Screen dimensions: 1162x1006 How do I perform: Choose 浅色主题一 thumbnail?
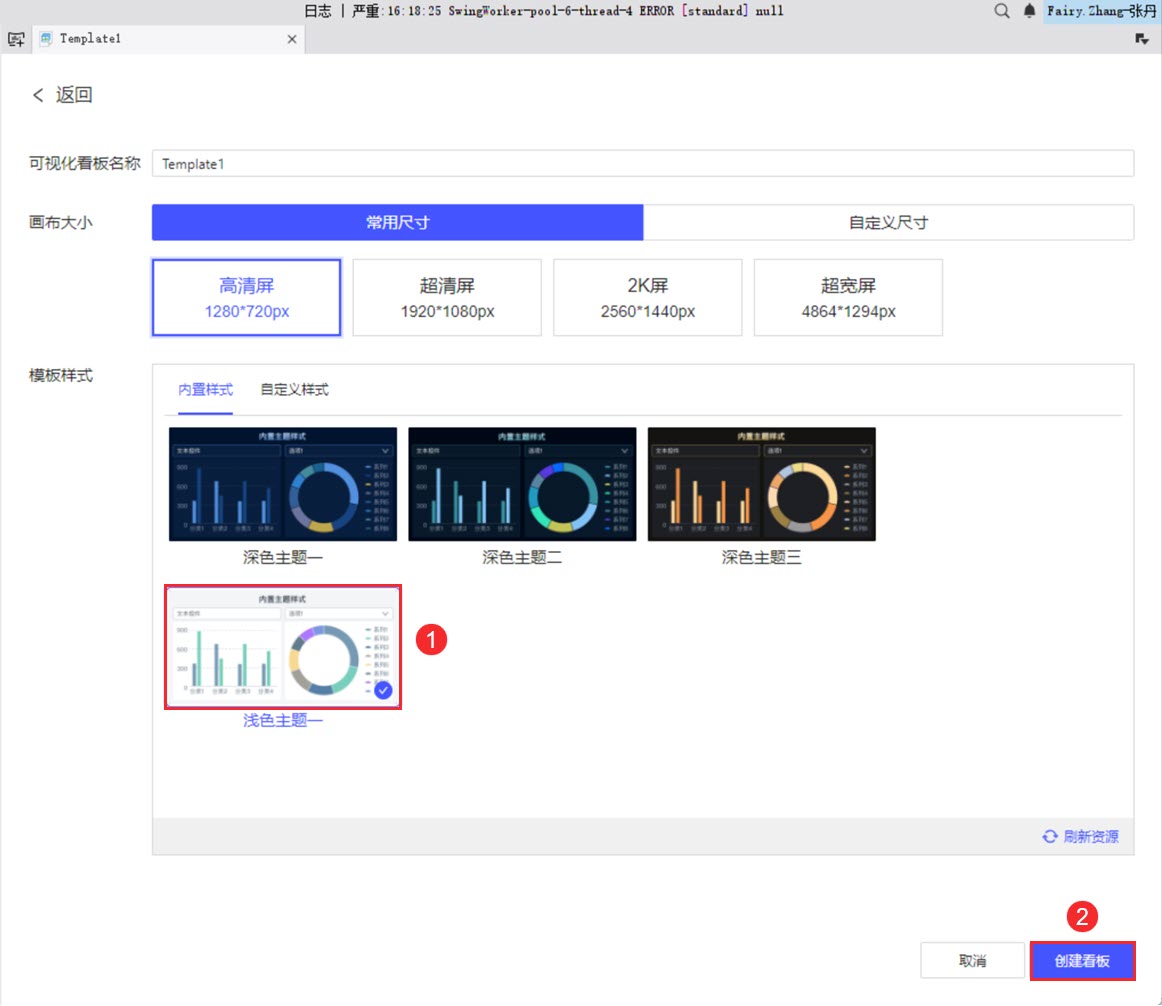[x=283, y=647]
